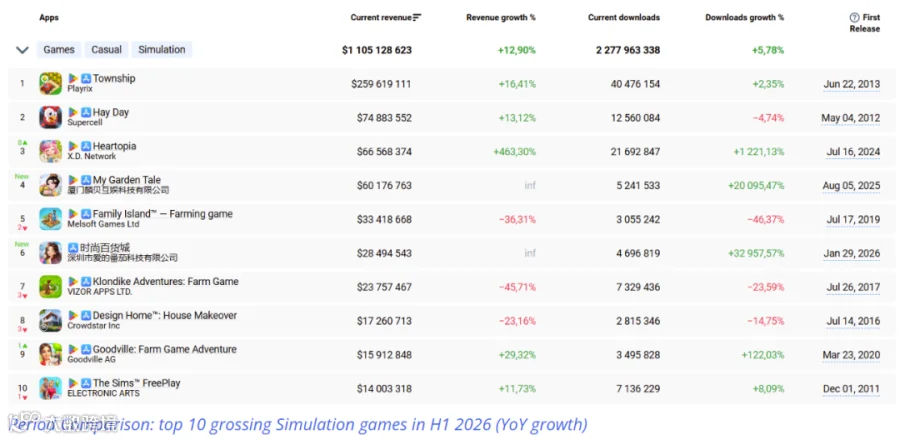Select the Games category tag
Viewport: 900px width, 440px height.
click(59, 50)
